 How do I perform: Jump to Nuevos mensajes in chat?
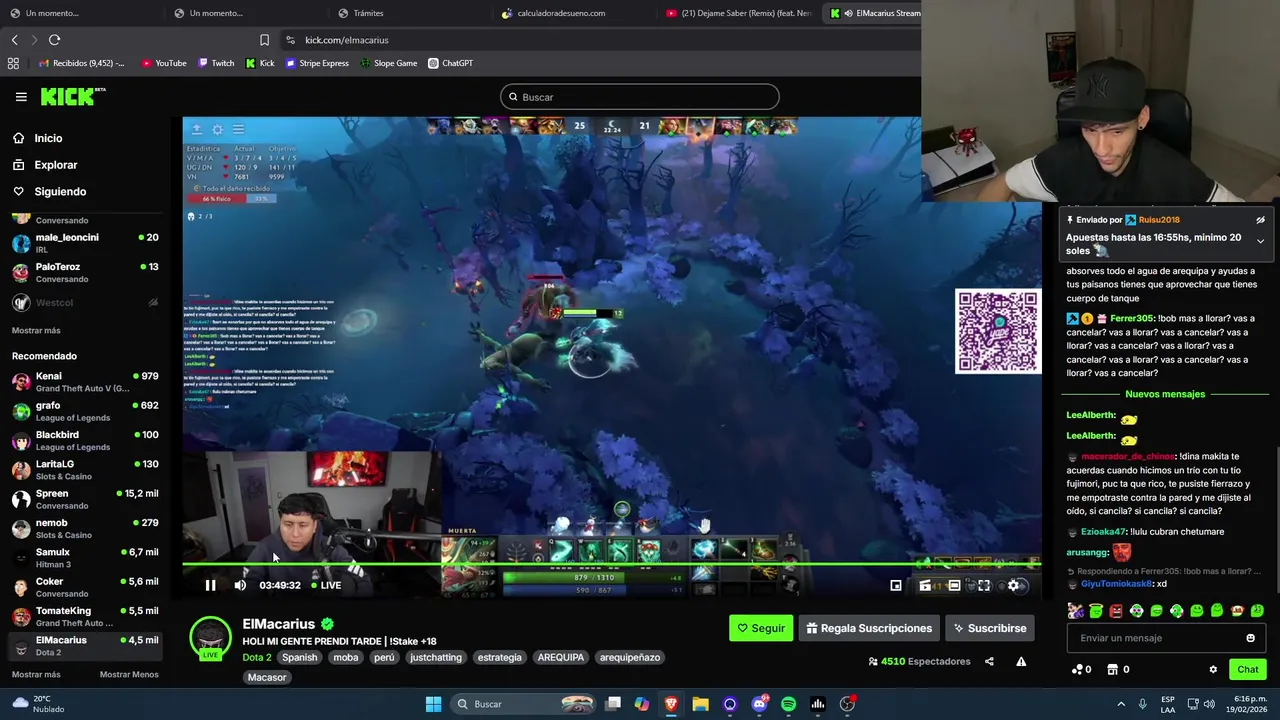point(1165,394)
